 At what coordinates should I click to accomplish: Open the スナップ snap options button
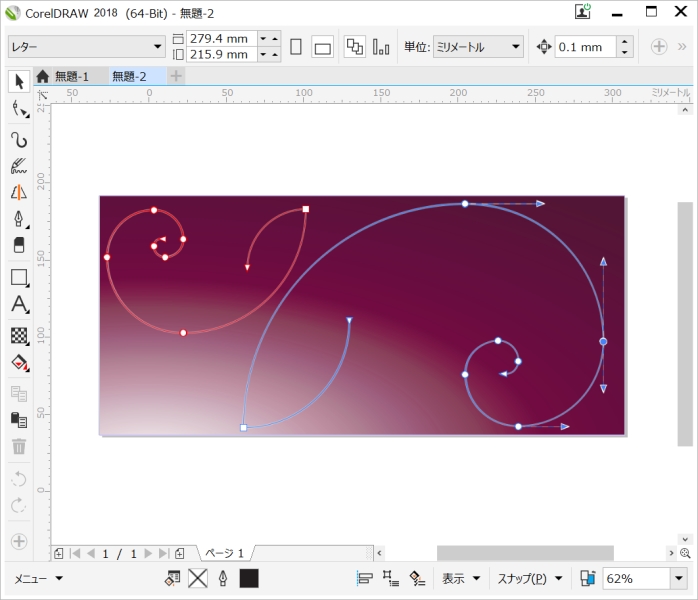click(x=530, y=578)
